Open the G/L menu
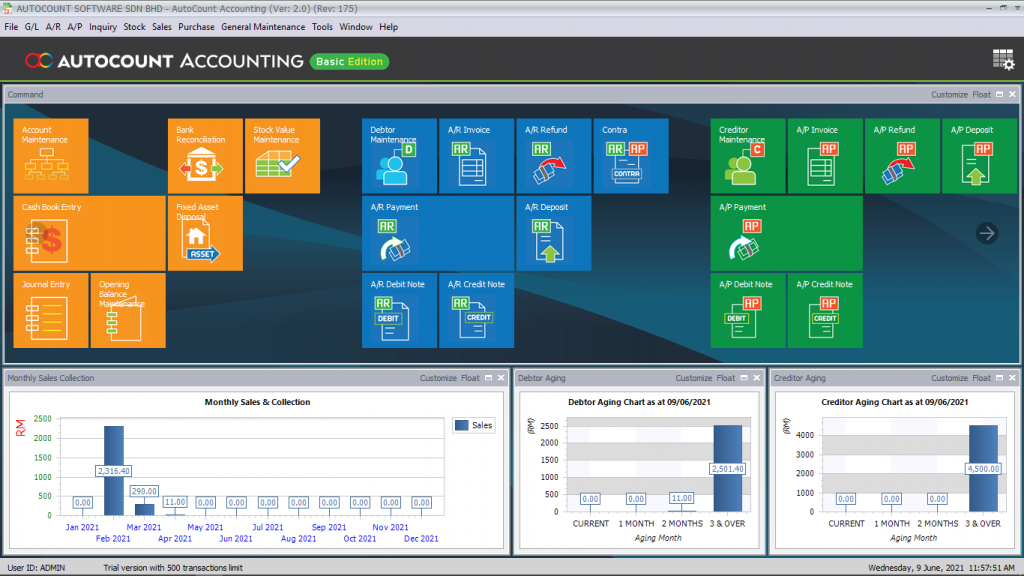Image resolution: width=1024 pixels, height=576 pixels. tap(31, 27)
